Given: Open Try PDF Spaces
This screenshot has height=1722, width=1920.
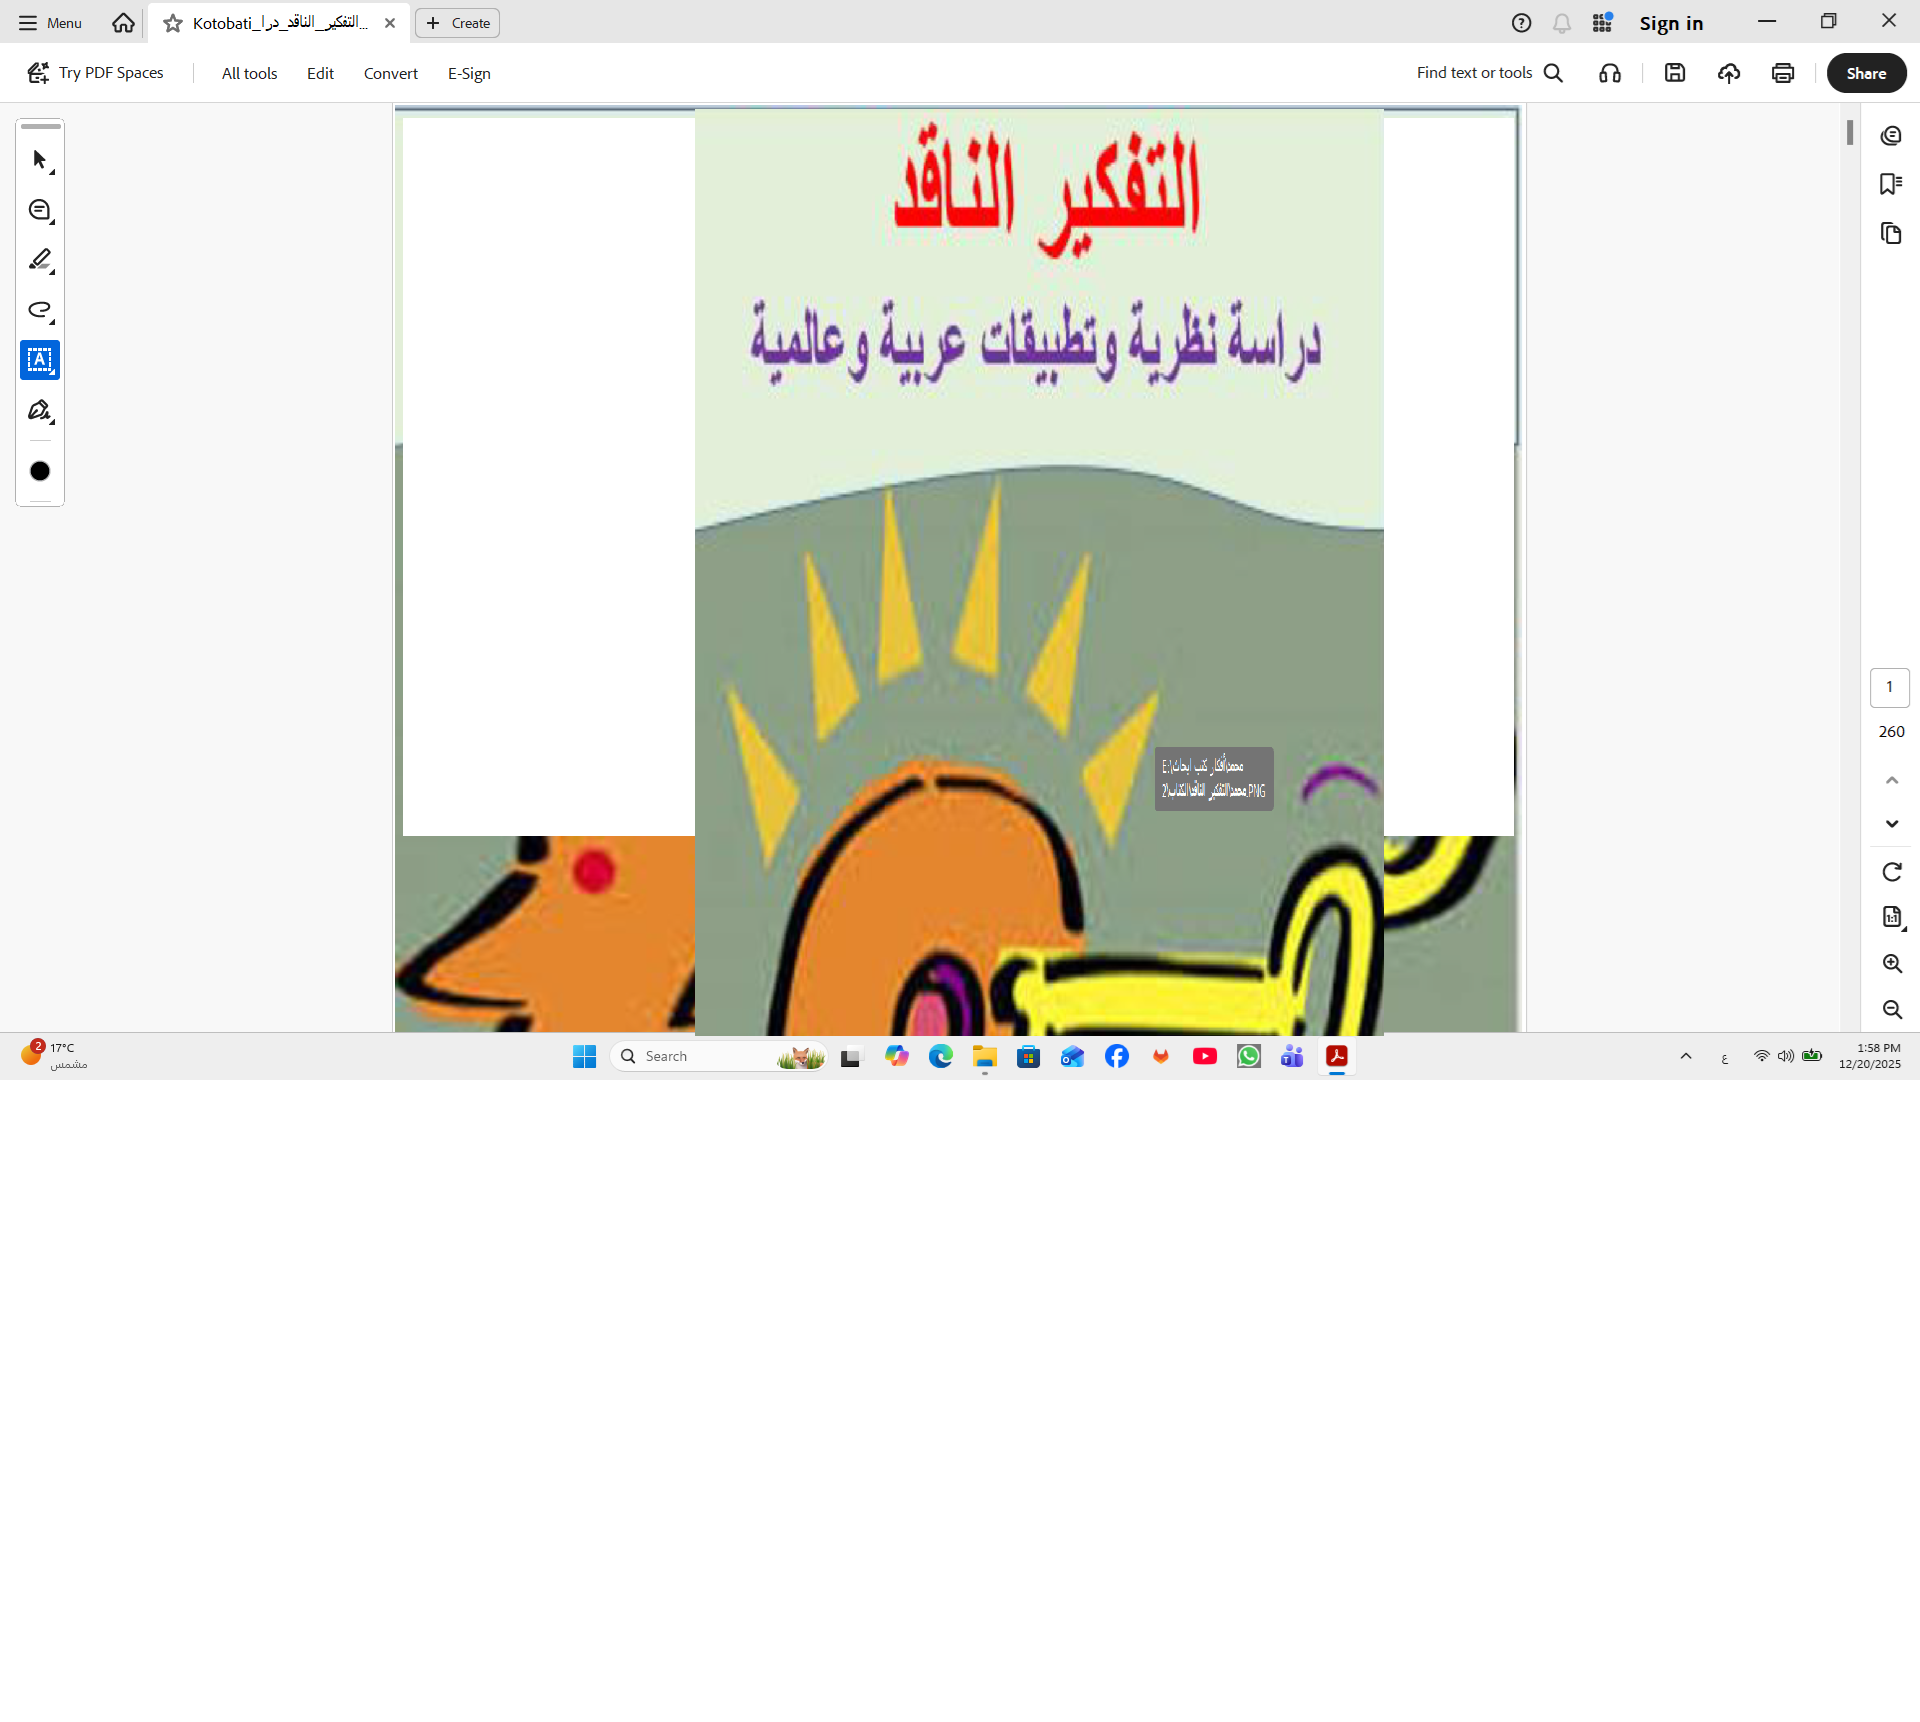Looking at the screenshot, I should (95, 73).
